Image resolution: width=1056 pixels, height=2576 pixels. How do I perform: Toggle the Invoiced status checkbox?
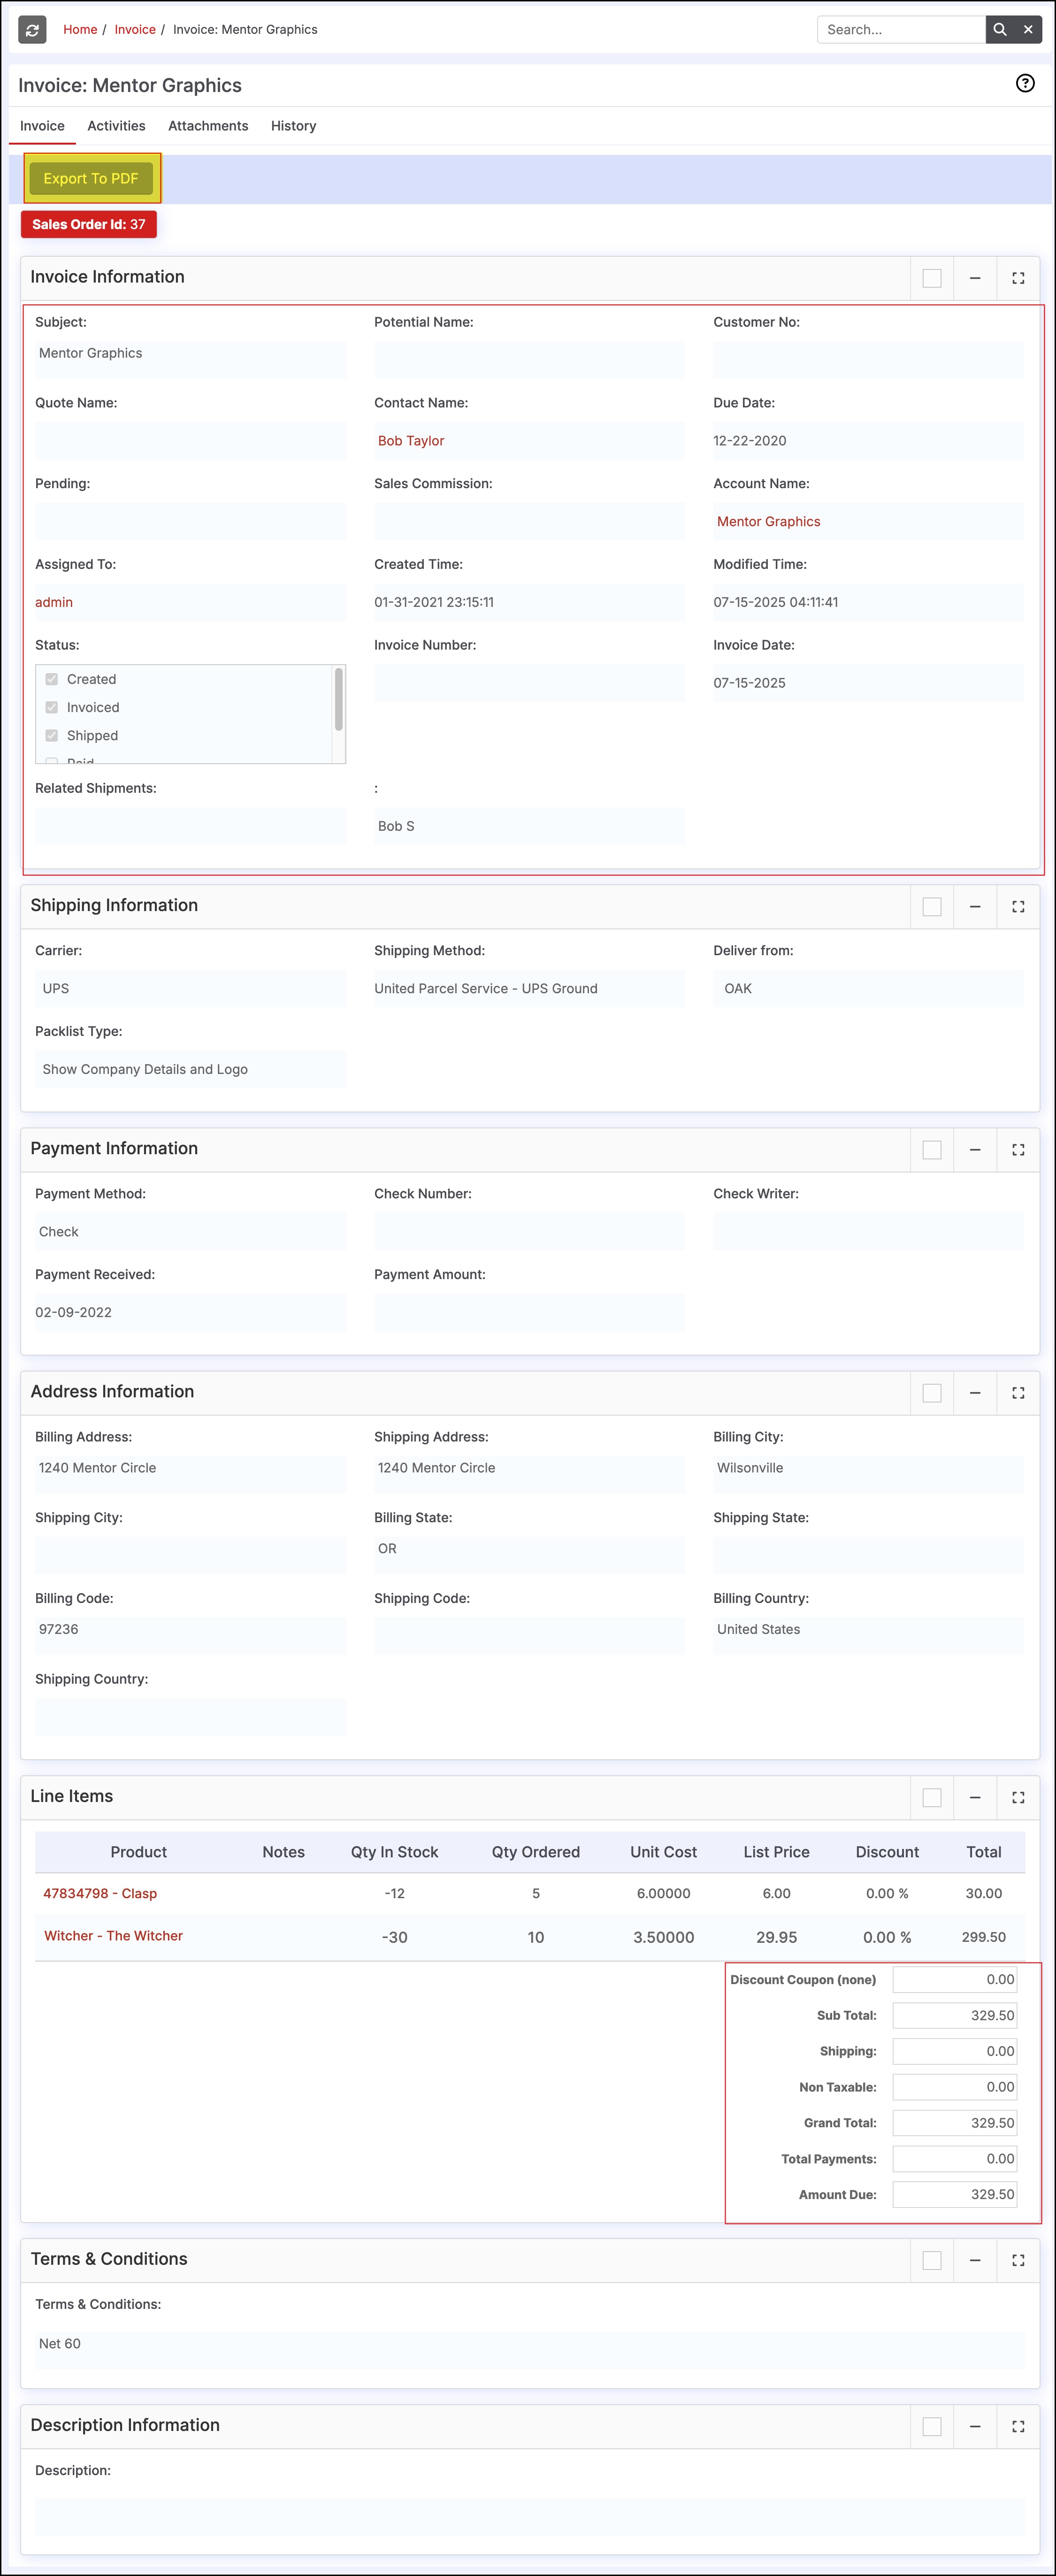click(52, 707)
